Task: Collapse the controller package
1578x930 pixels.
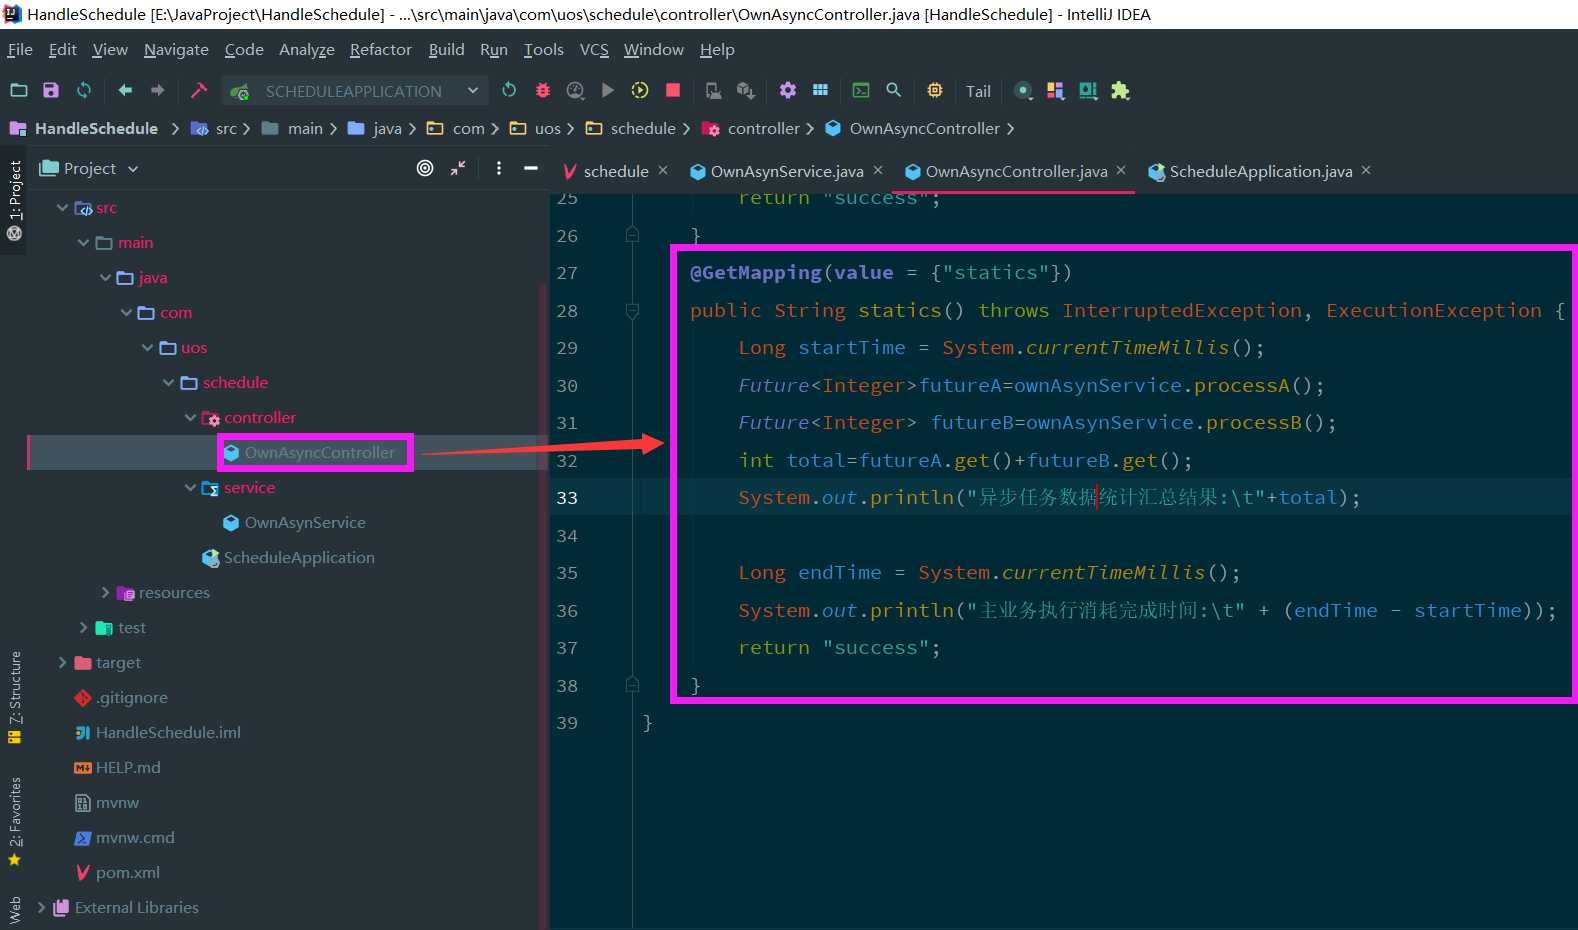Action: pyautogui.click(x=190, y=418)
